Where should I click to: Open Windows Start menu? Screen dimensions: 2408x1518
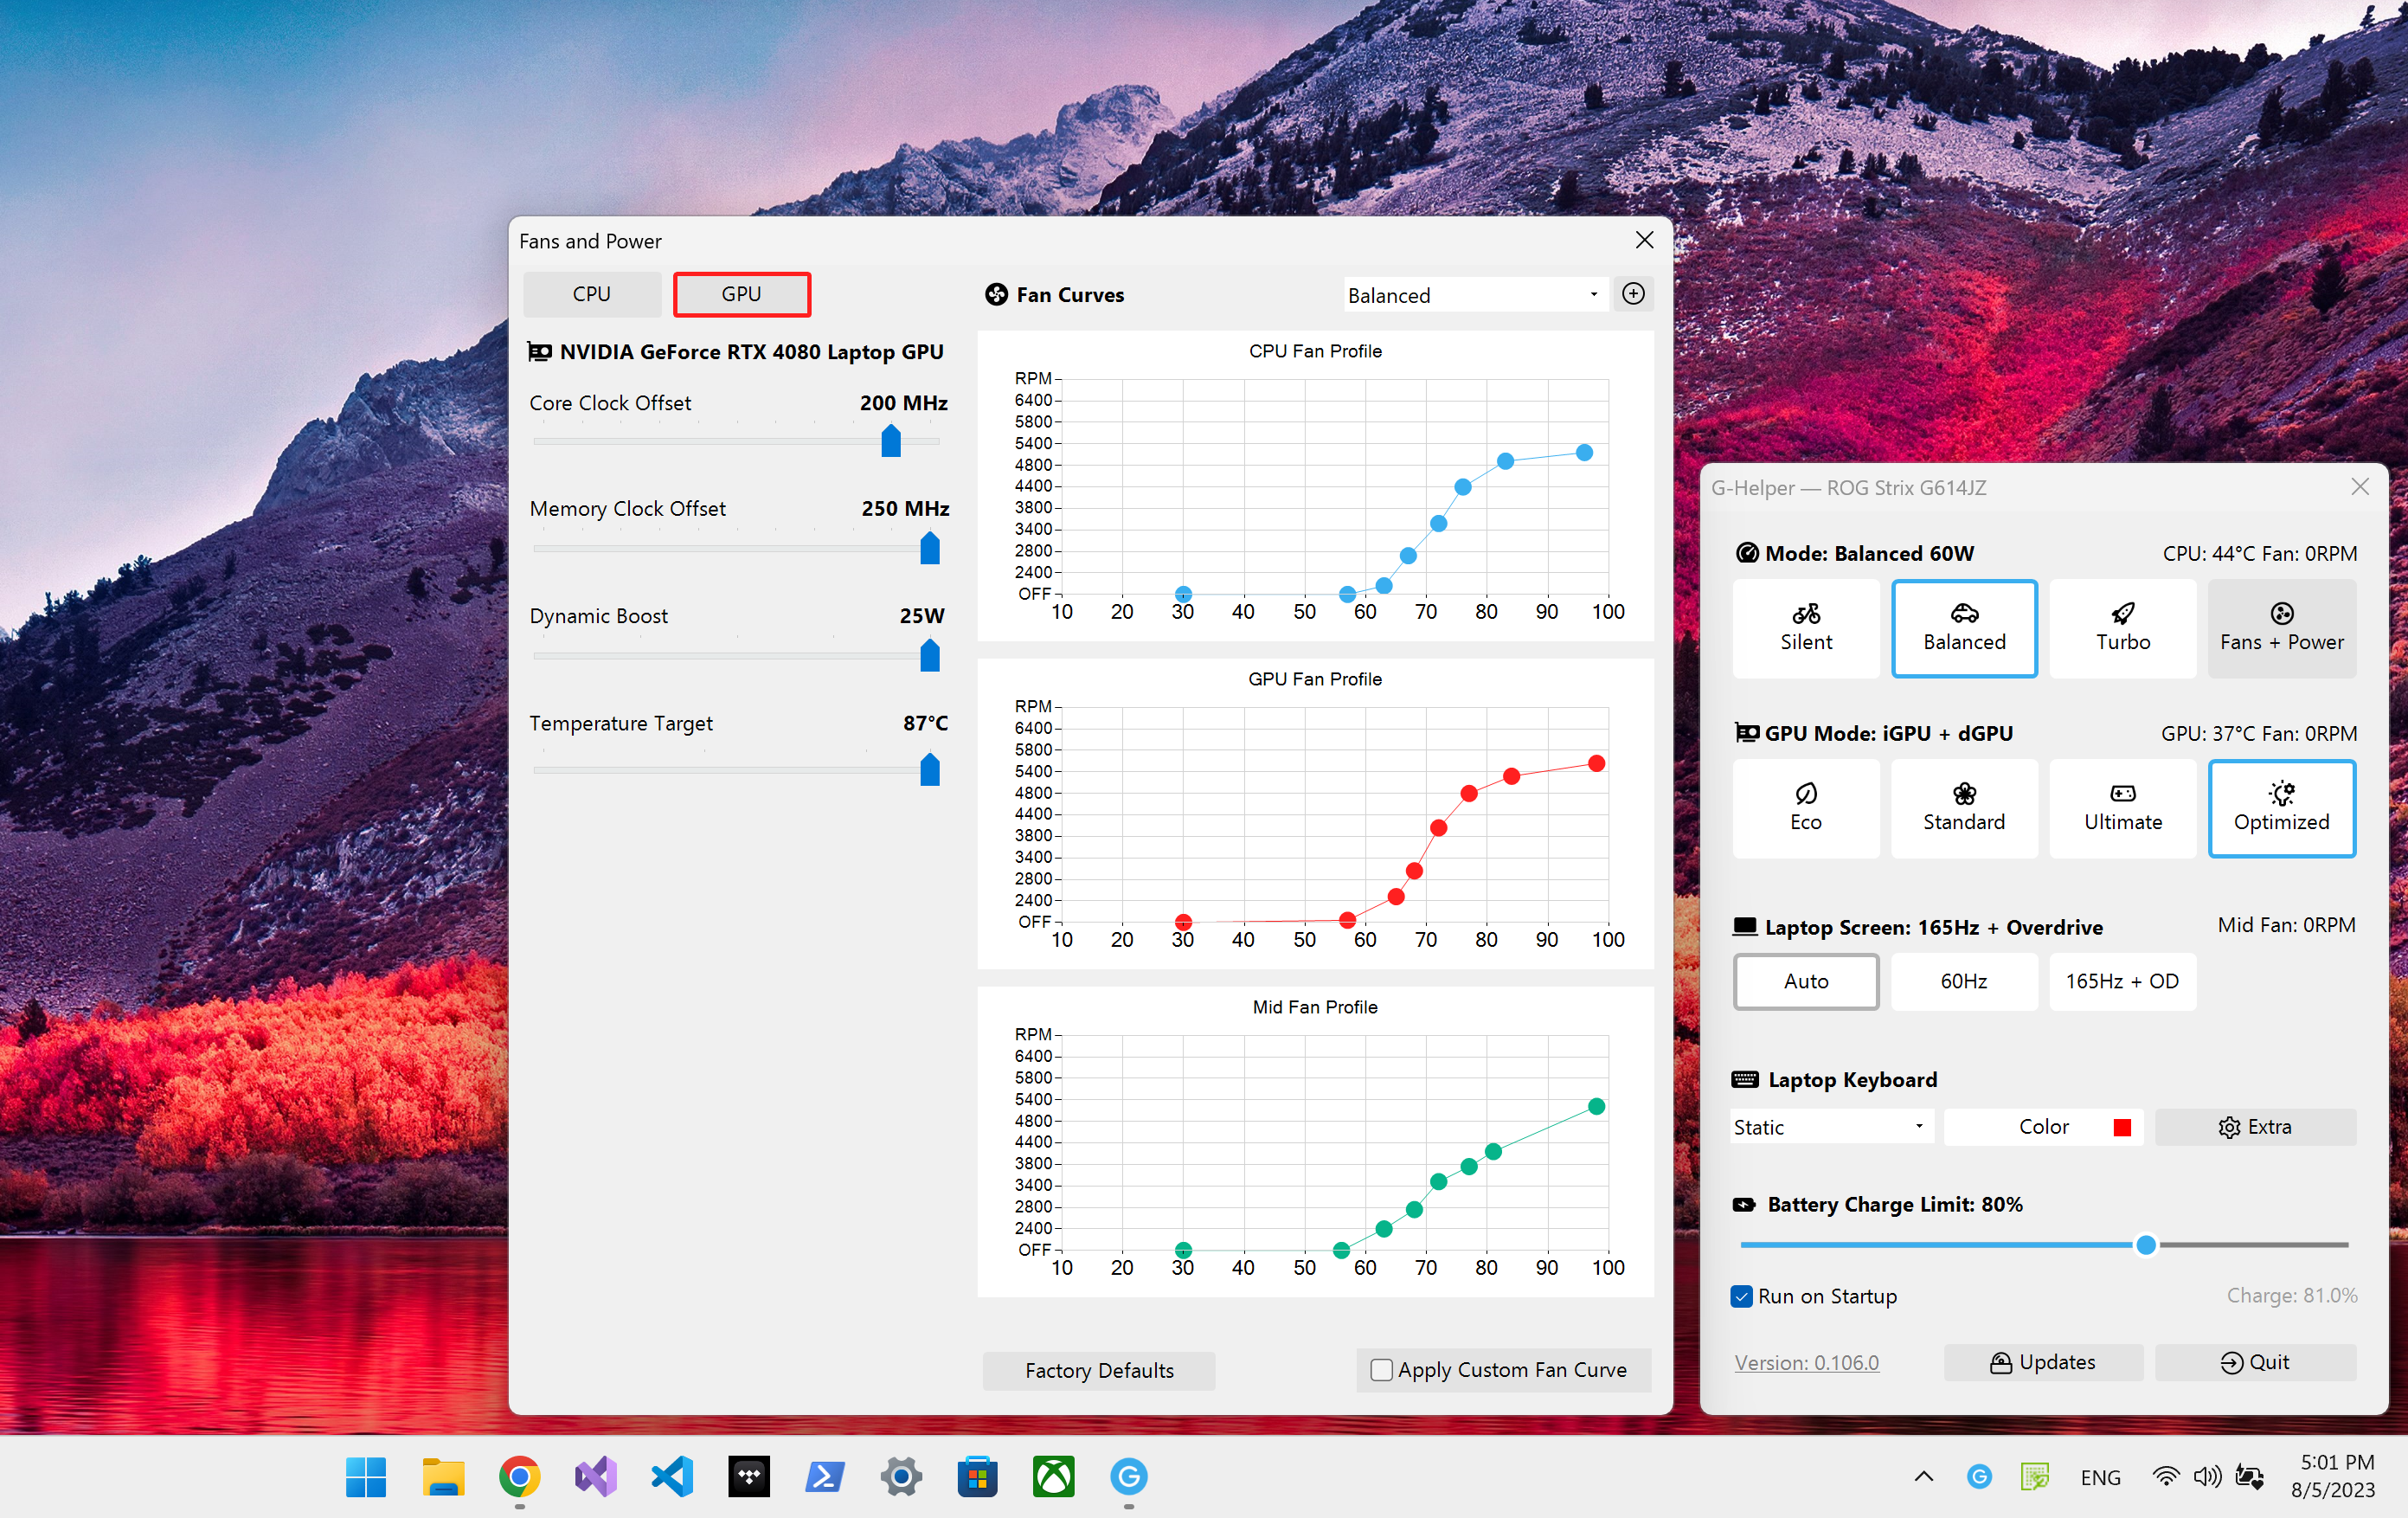point(365,1477)
